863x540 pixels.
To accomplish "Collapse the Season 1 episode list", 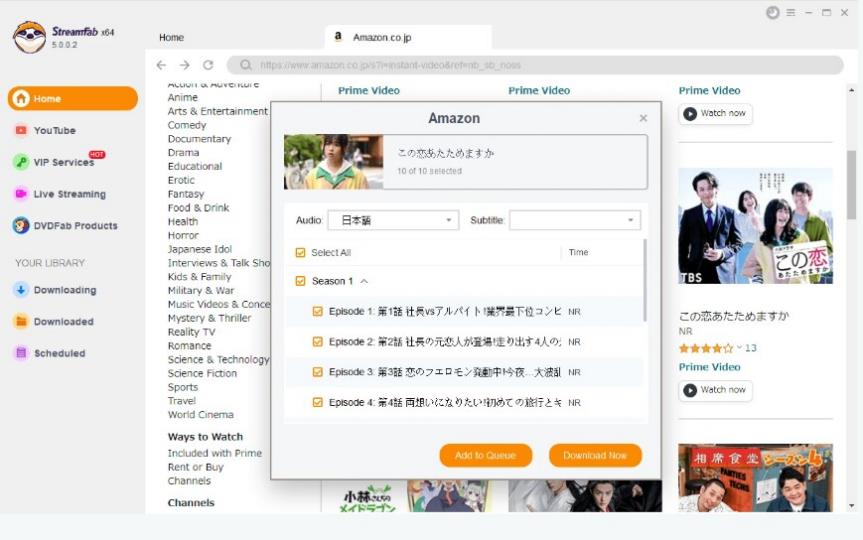I will (364, 281).
